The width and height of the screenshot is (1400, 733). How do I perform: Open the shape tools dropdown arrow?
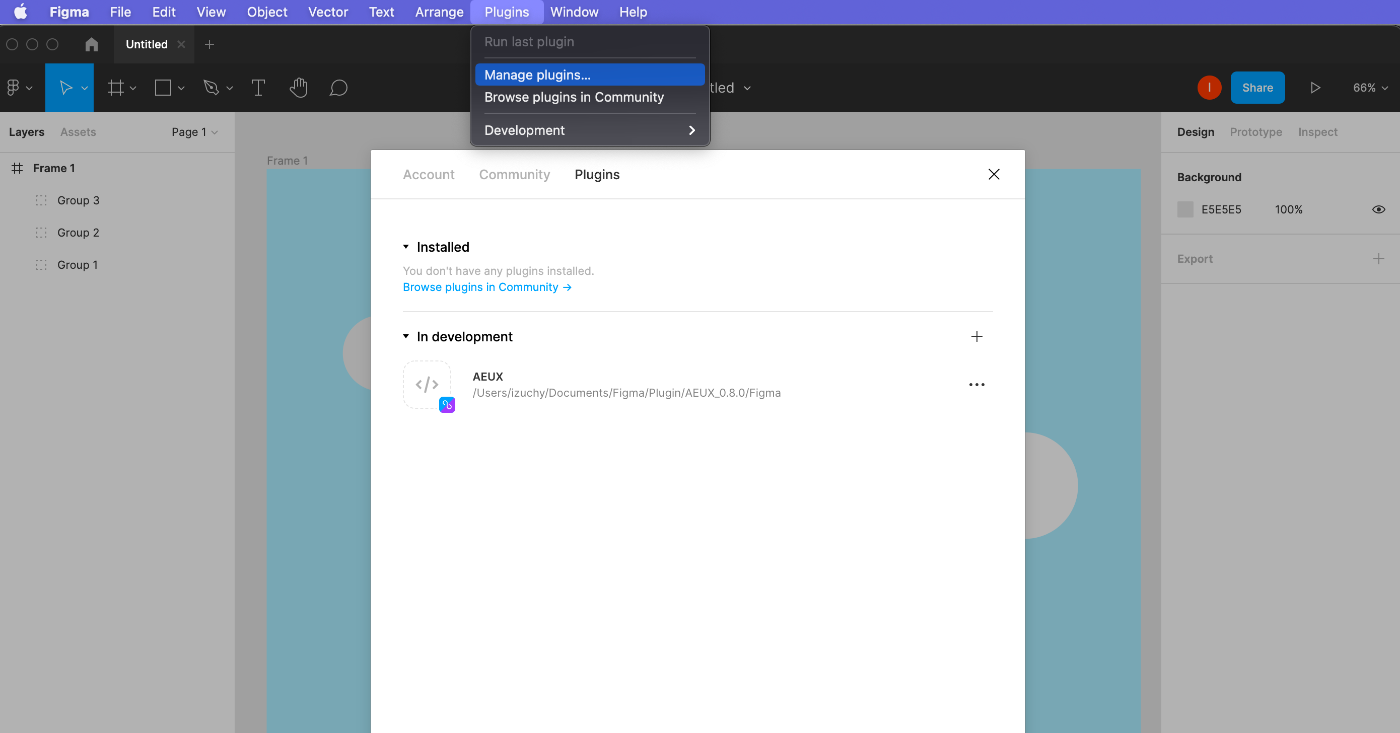181,88
